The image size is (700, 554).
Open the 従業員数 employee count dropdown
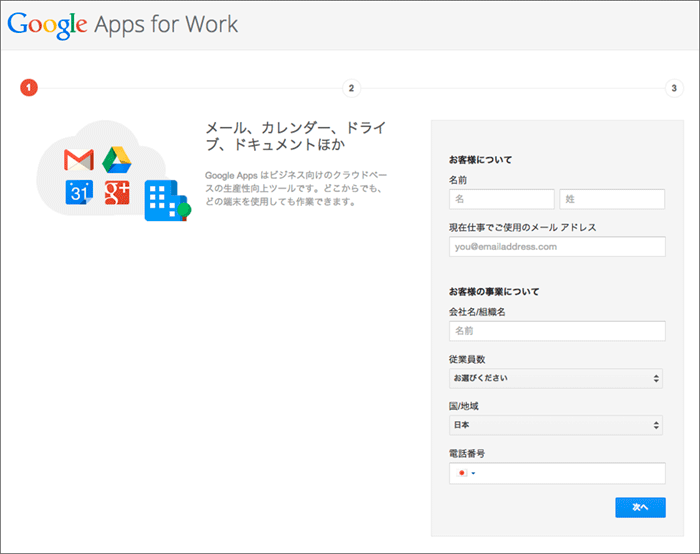(556, 378)
